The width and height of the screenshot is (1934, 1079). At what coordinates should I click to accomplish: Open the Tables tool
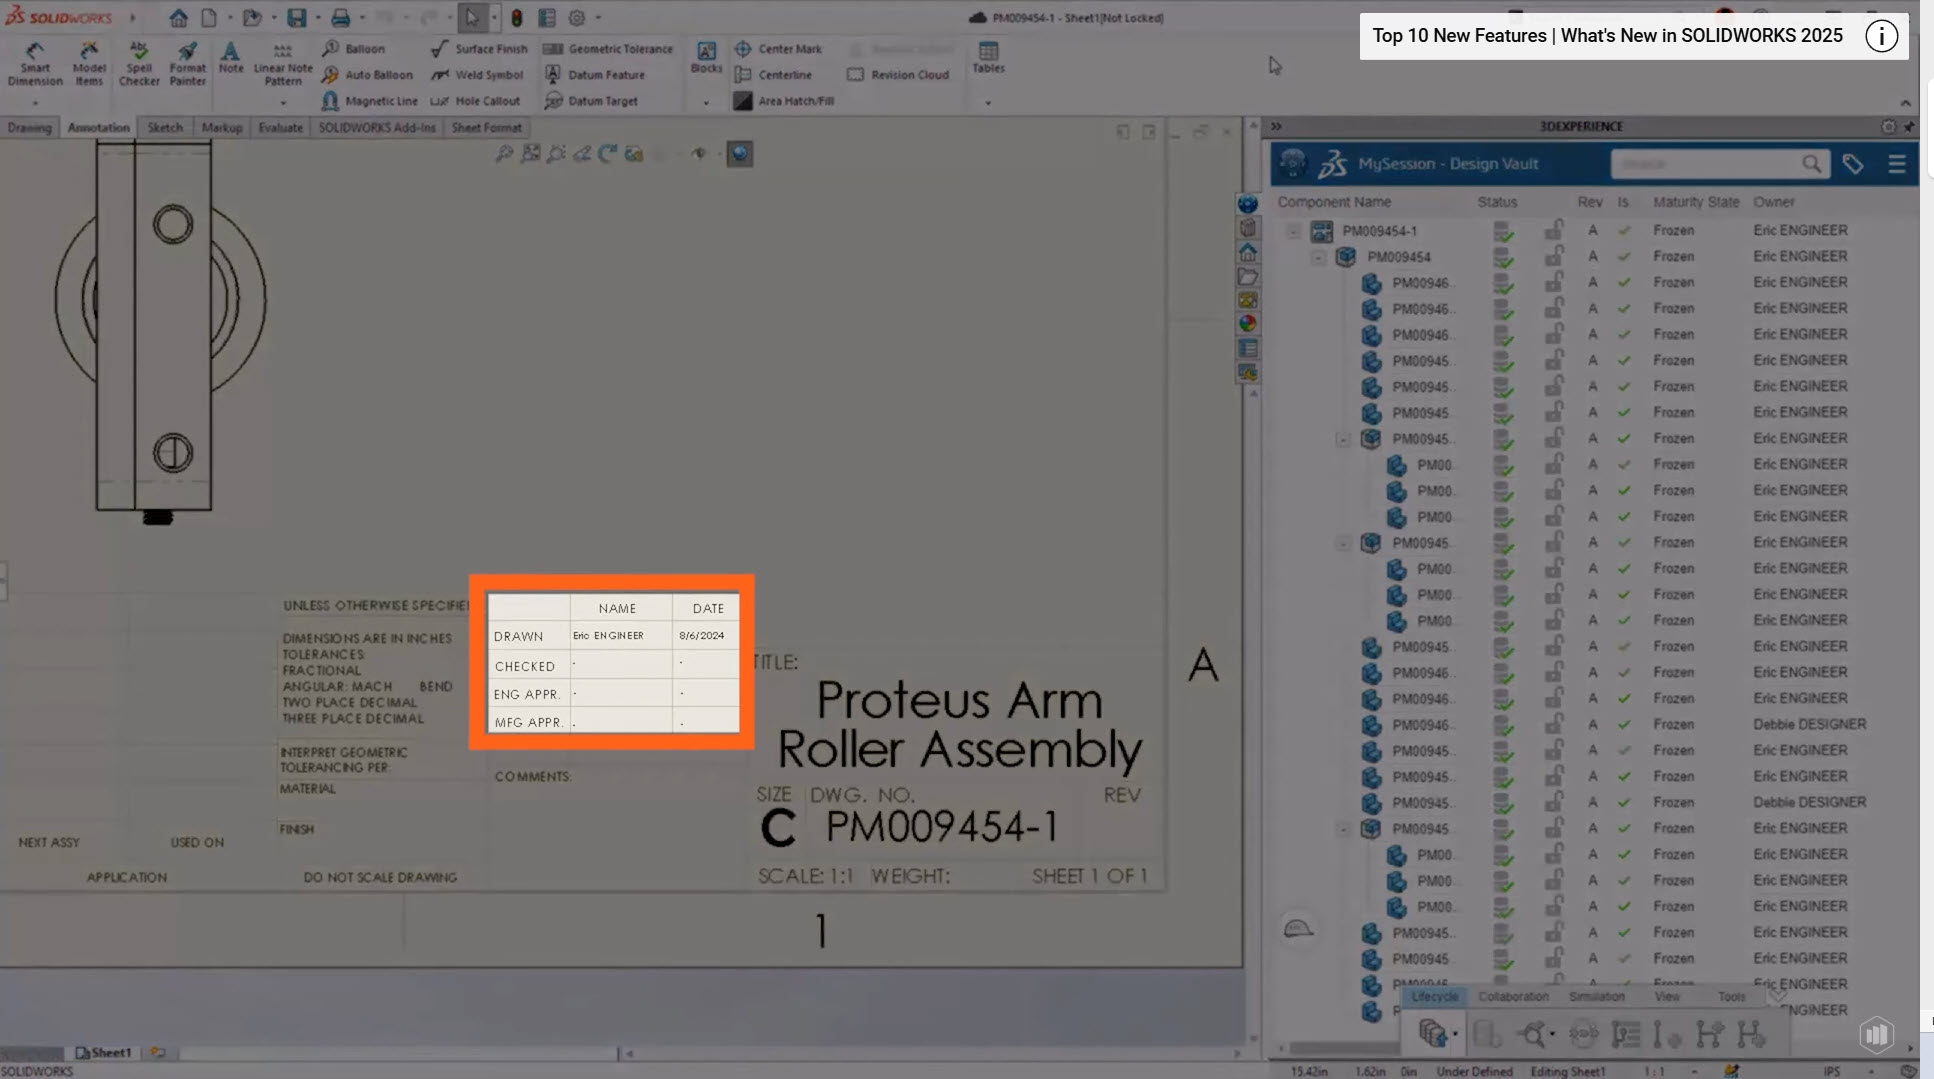[x=988, y=57]
